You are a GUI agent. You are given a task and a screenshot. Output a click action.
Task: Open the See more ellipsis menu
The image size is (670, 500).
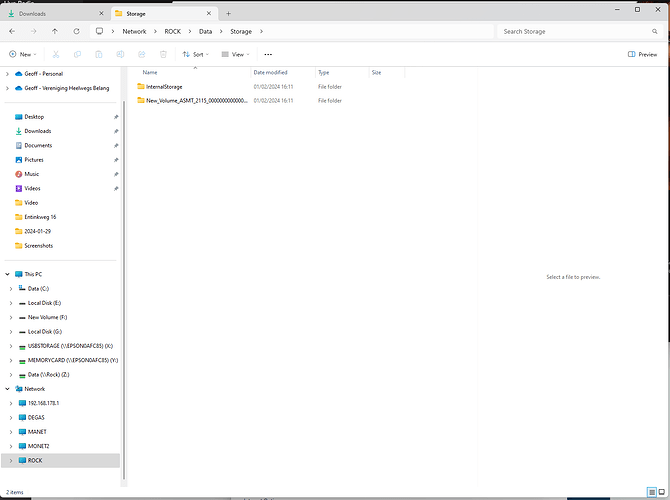click(x=268, y=54)
